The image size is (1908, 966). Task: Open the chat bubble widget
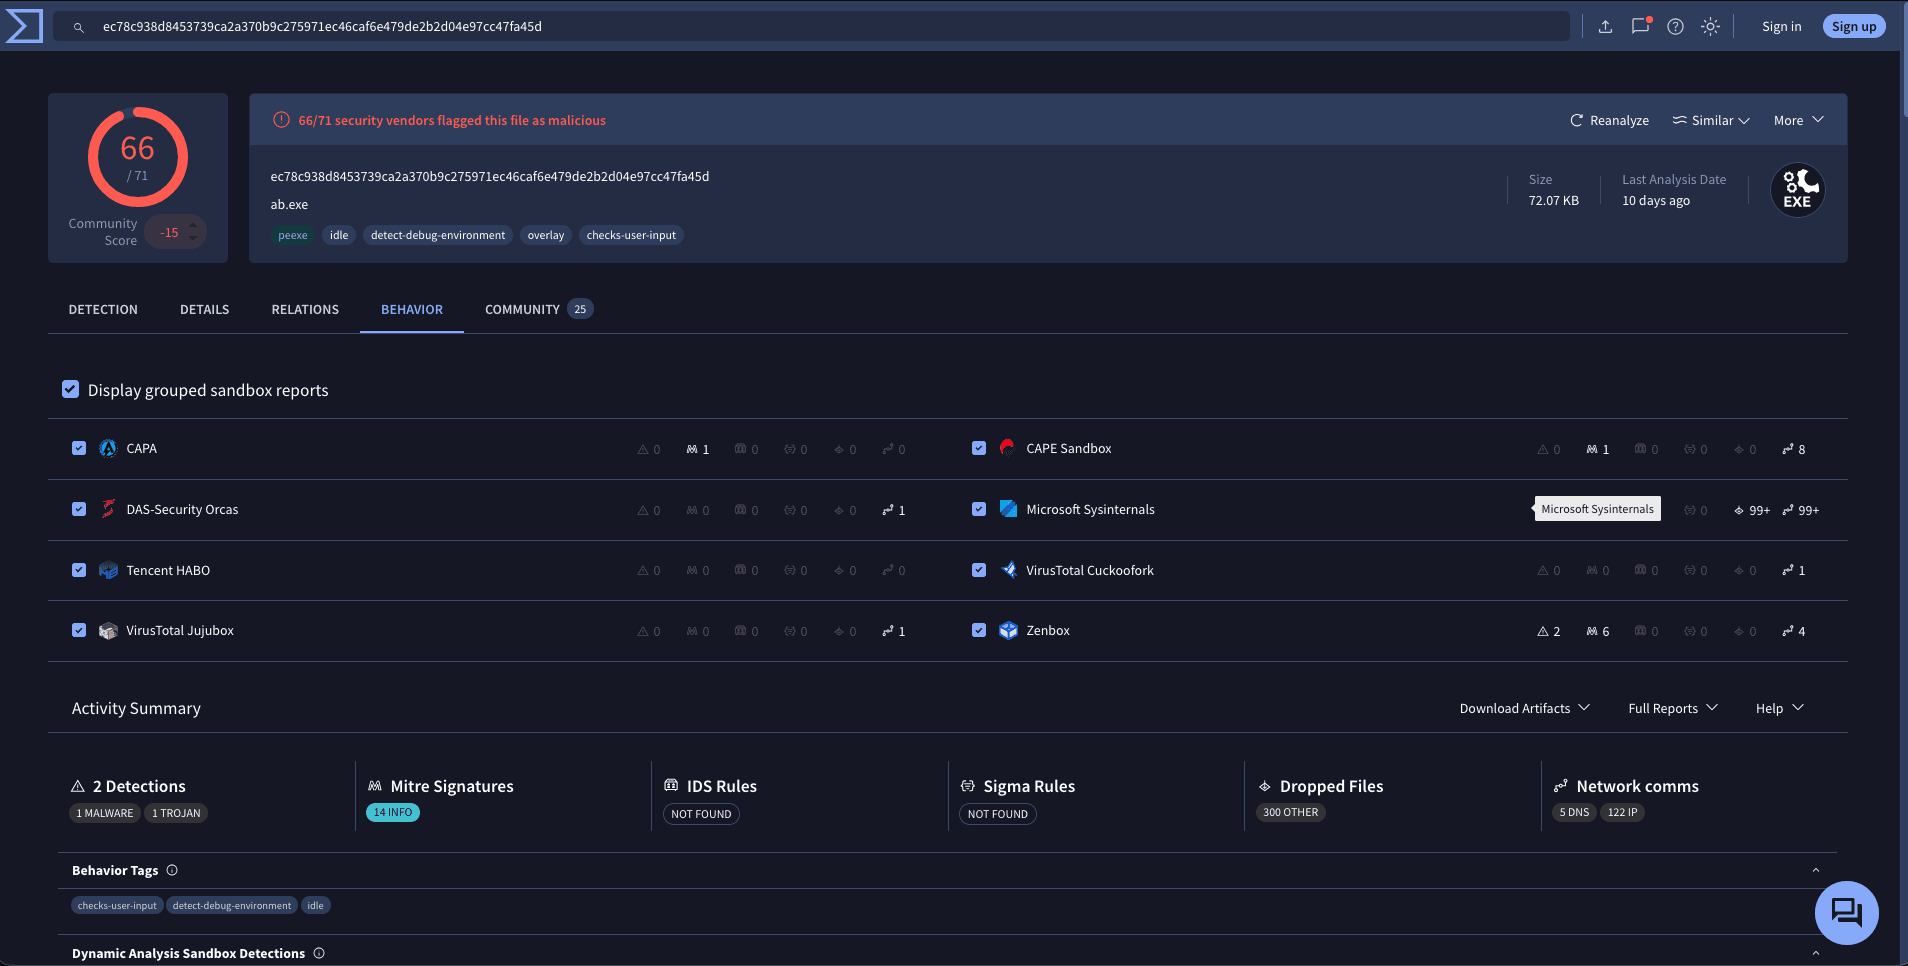point(1846,912)
